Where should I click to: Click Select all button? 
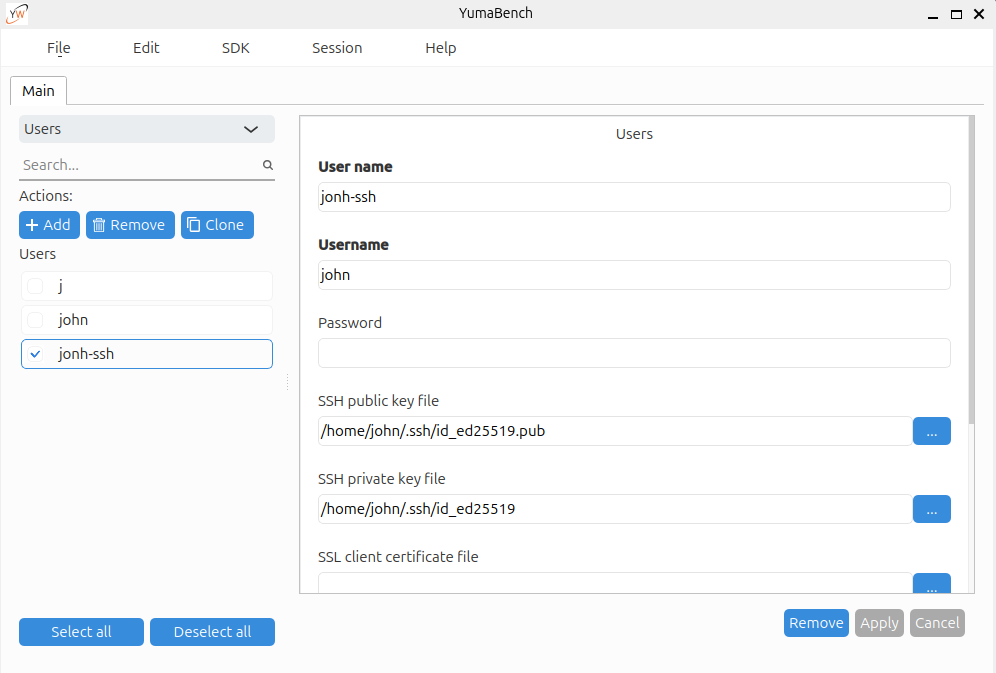(x=81, y=632)
